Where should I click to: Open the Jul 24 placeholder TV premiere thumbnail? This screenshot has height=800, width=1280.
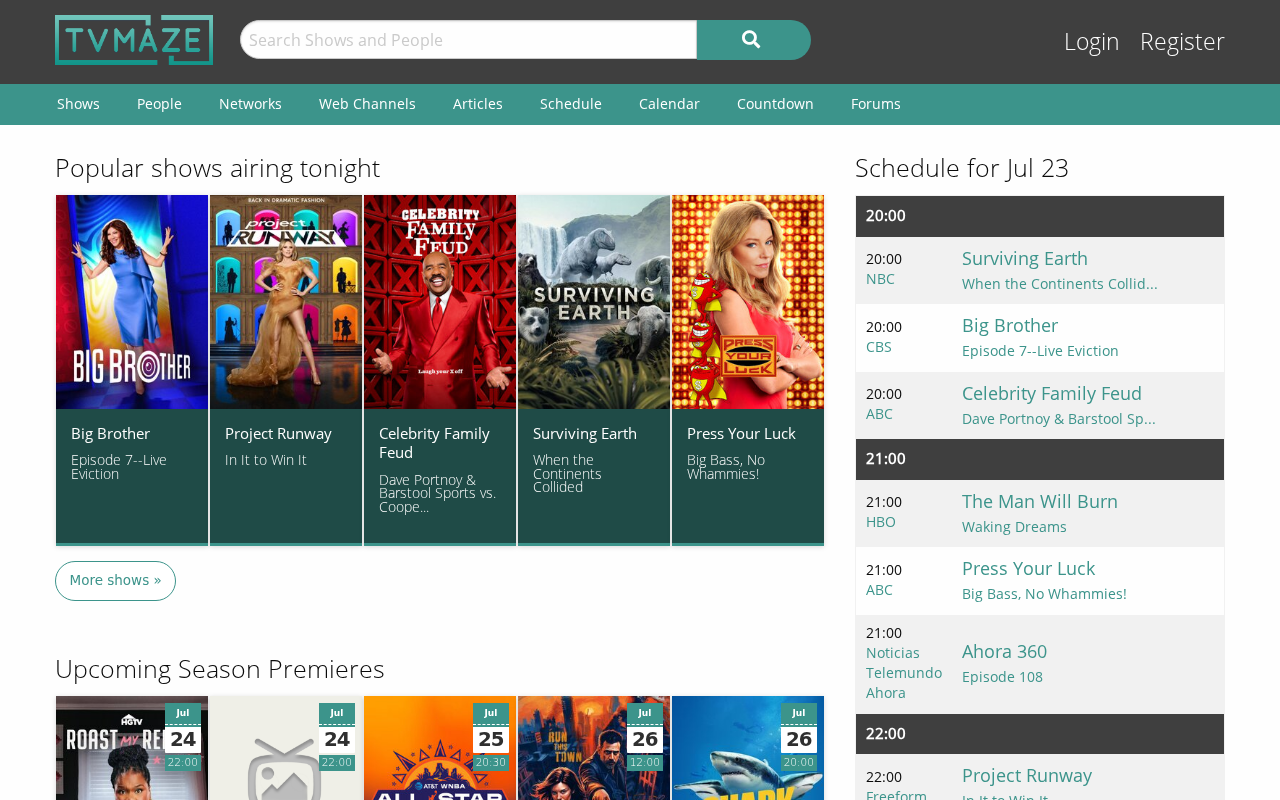[x=286, y=748]
